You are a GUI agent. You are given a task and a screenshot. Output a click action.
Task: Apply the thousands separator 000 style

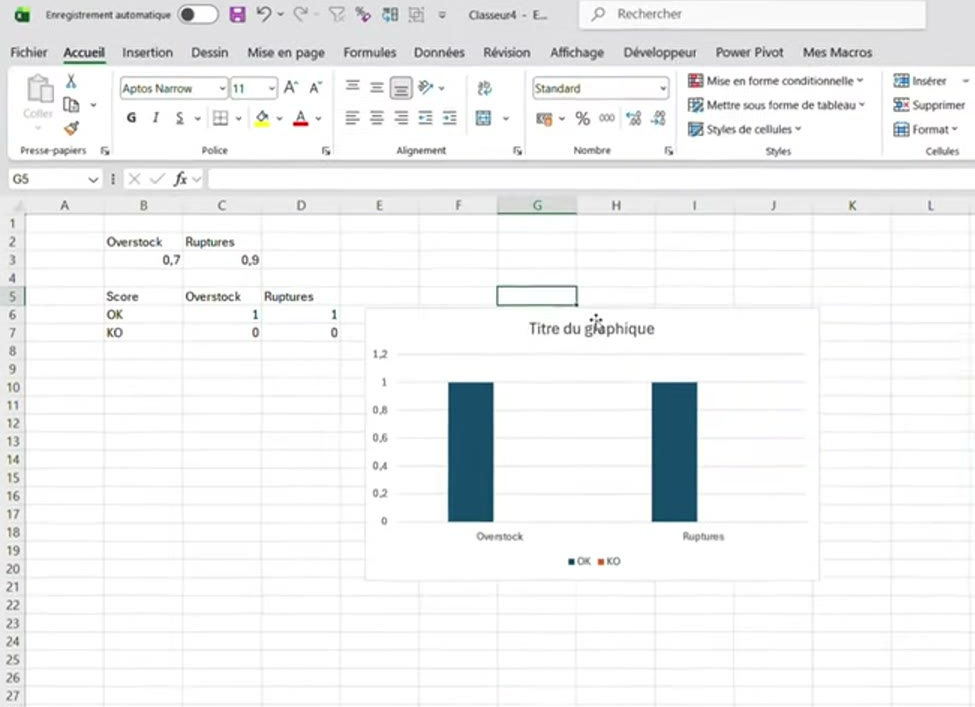607,118
